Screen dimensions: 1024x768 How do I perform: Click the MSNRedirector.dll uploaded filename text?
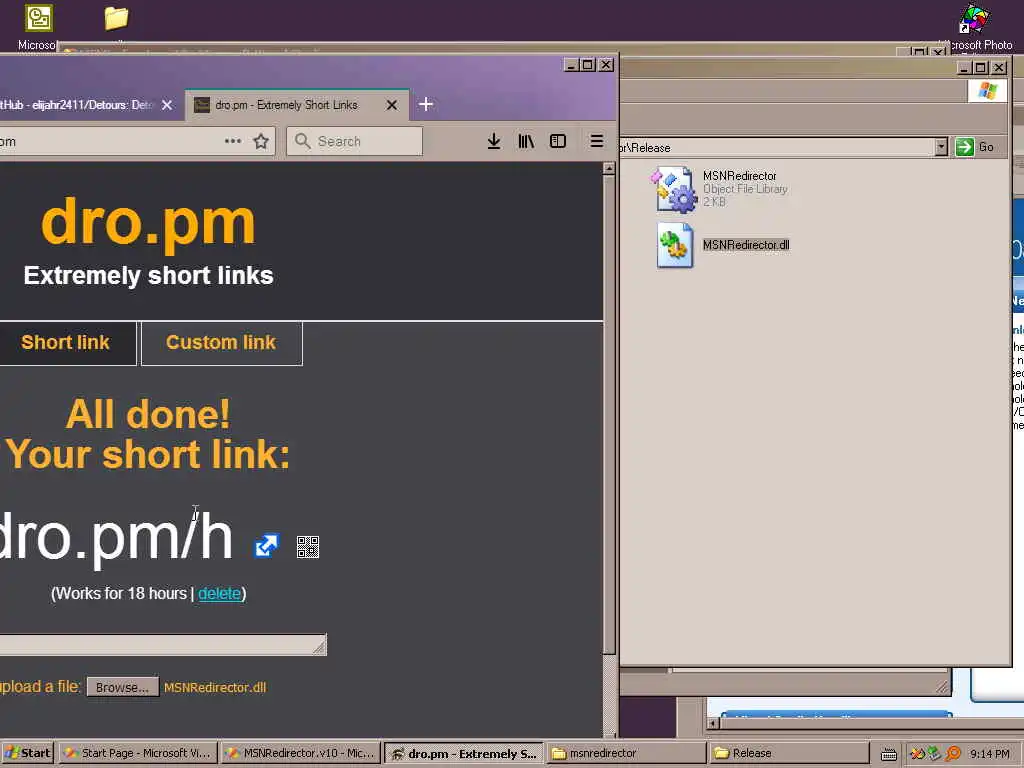click(215, 687)
